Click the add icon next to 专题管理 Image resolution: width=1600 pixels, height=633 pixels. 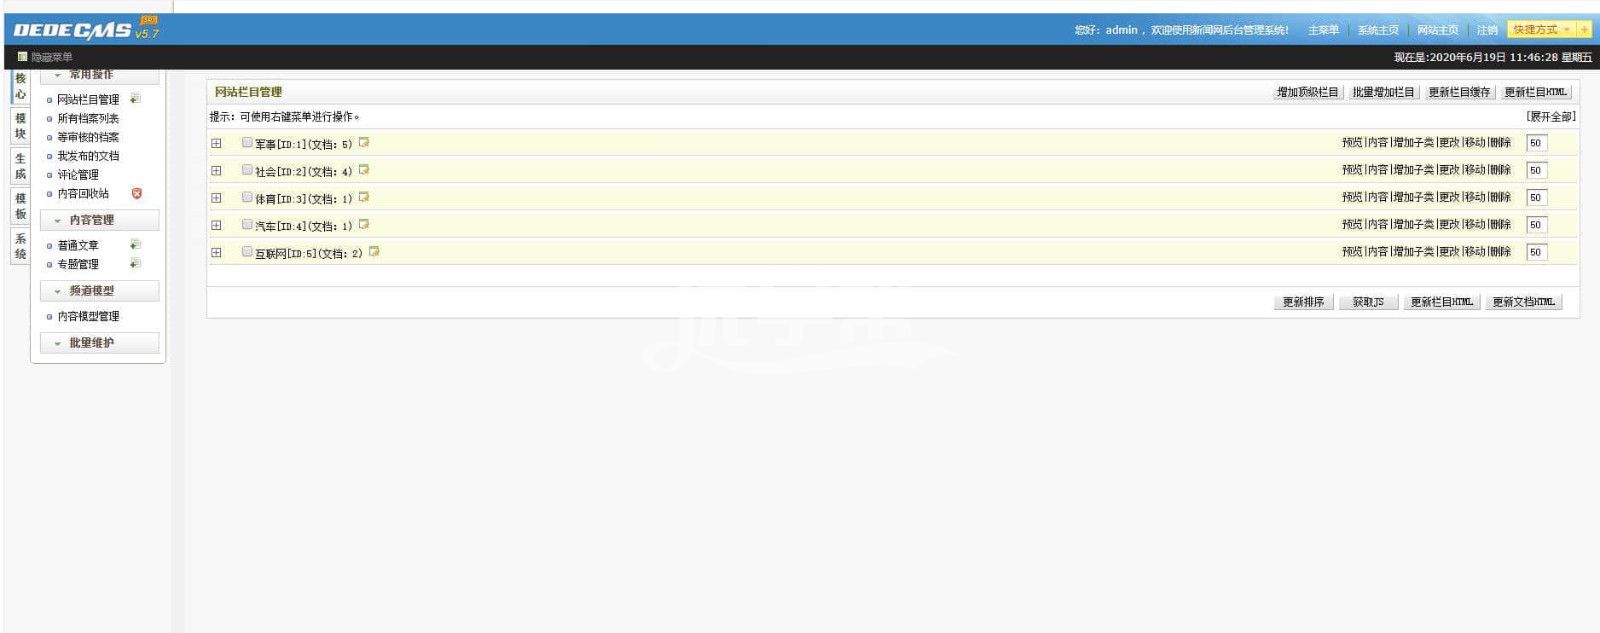click(x=135, y=264)
